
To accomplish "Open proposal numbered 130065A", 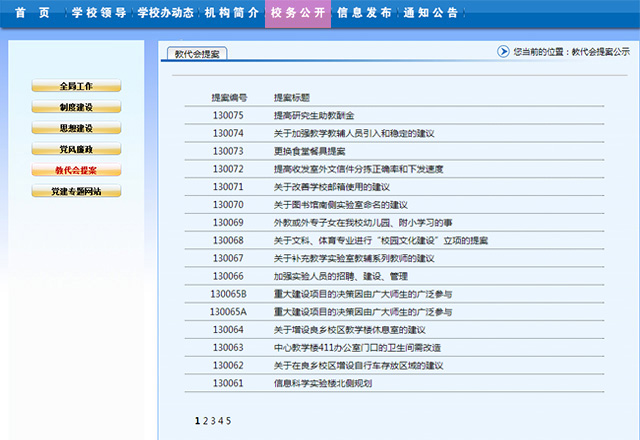I will (228, 312).
